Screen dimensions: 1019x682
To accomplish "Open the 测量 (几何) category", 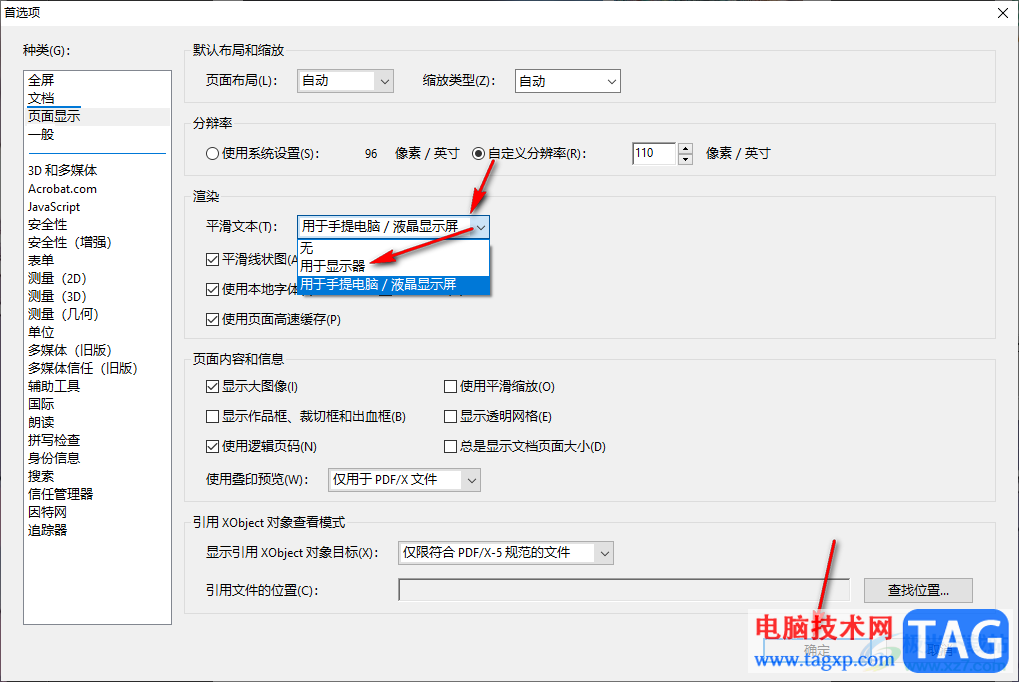I will click(63, 314).
